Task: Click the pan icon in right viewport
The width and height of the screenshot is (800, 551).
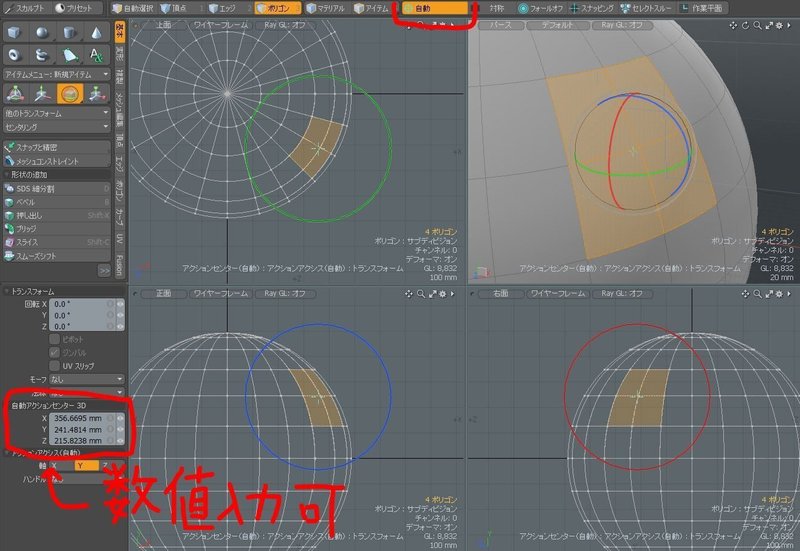Action: [x=745, y=294]
